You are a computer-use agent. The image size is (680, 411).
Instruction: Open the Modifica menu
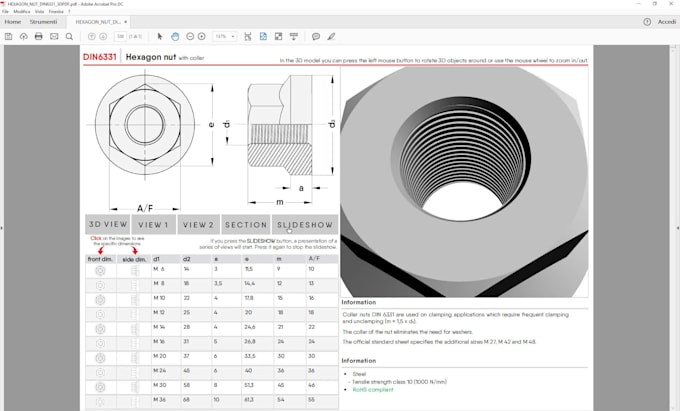click(21, 11)
